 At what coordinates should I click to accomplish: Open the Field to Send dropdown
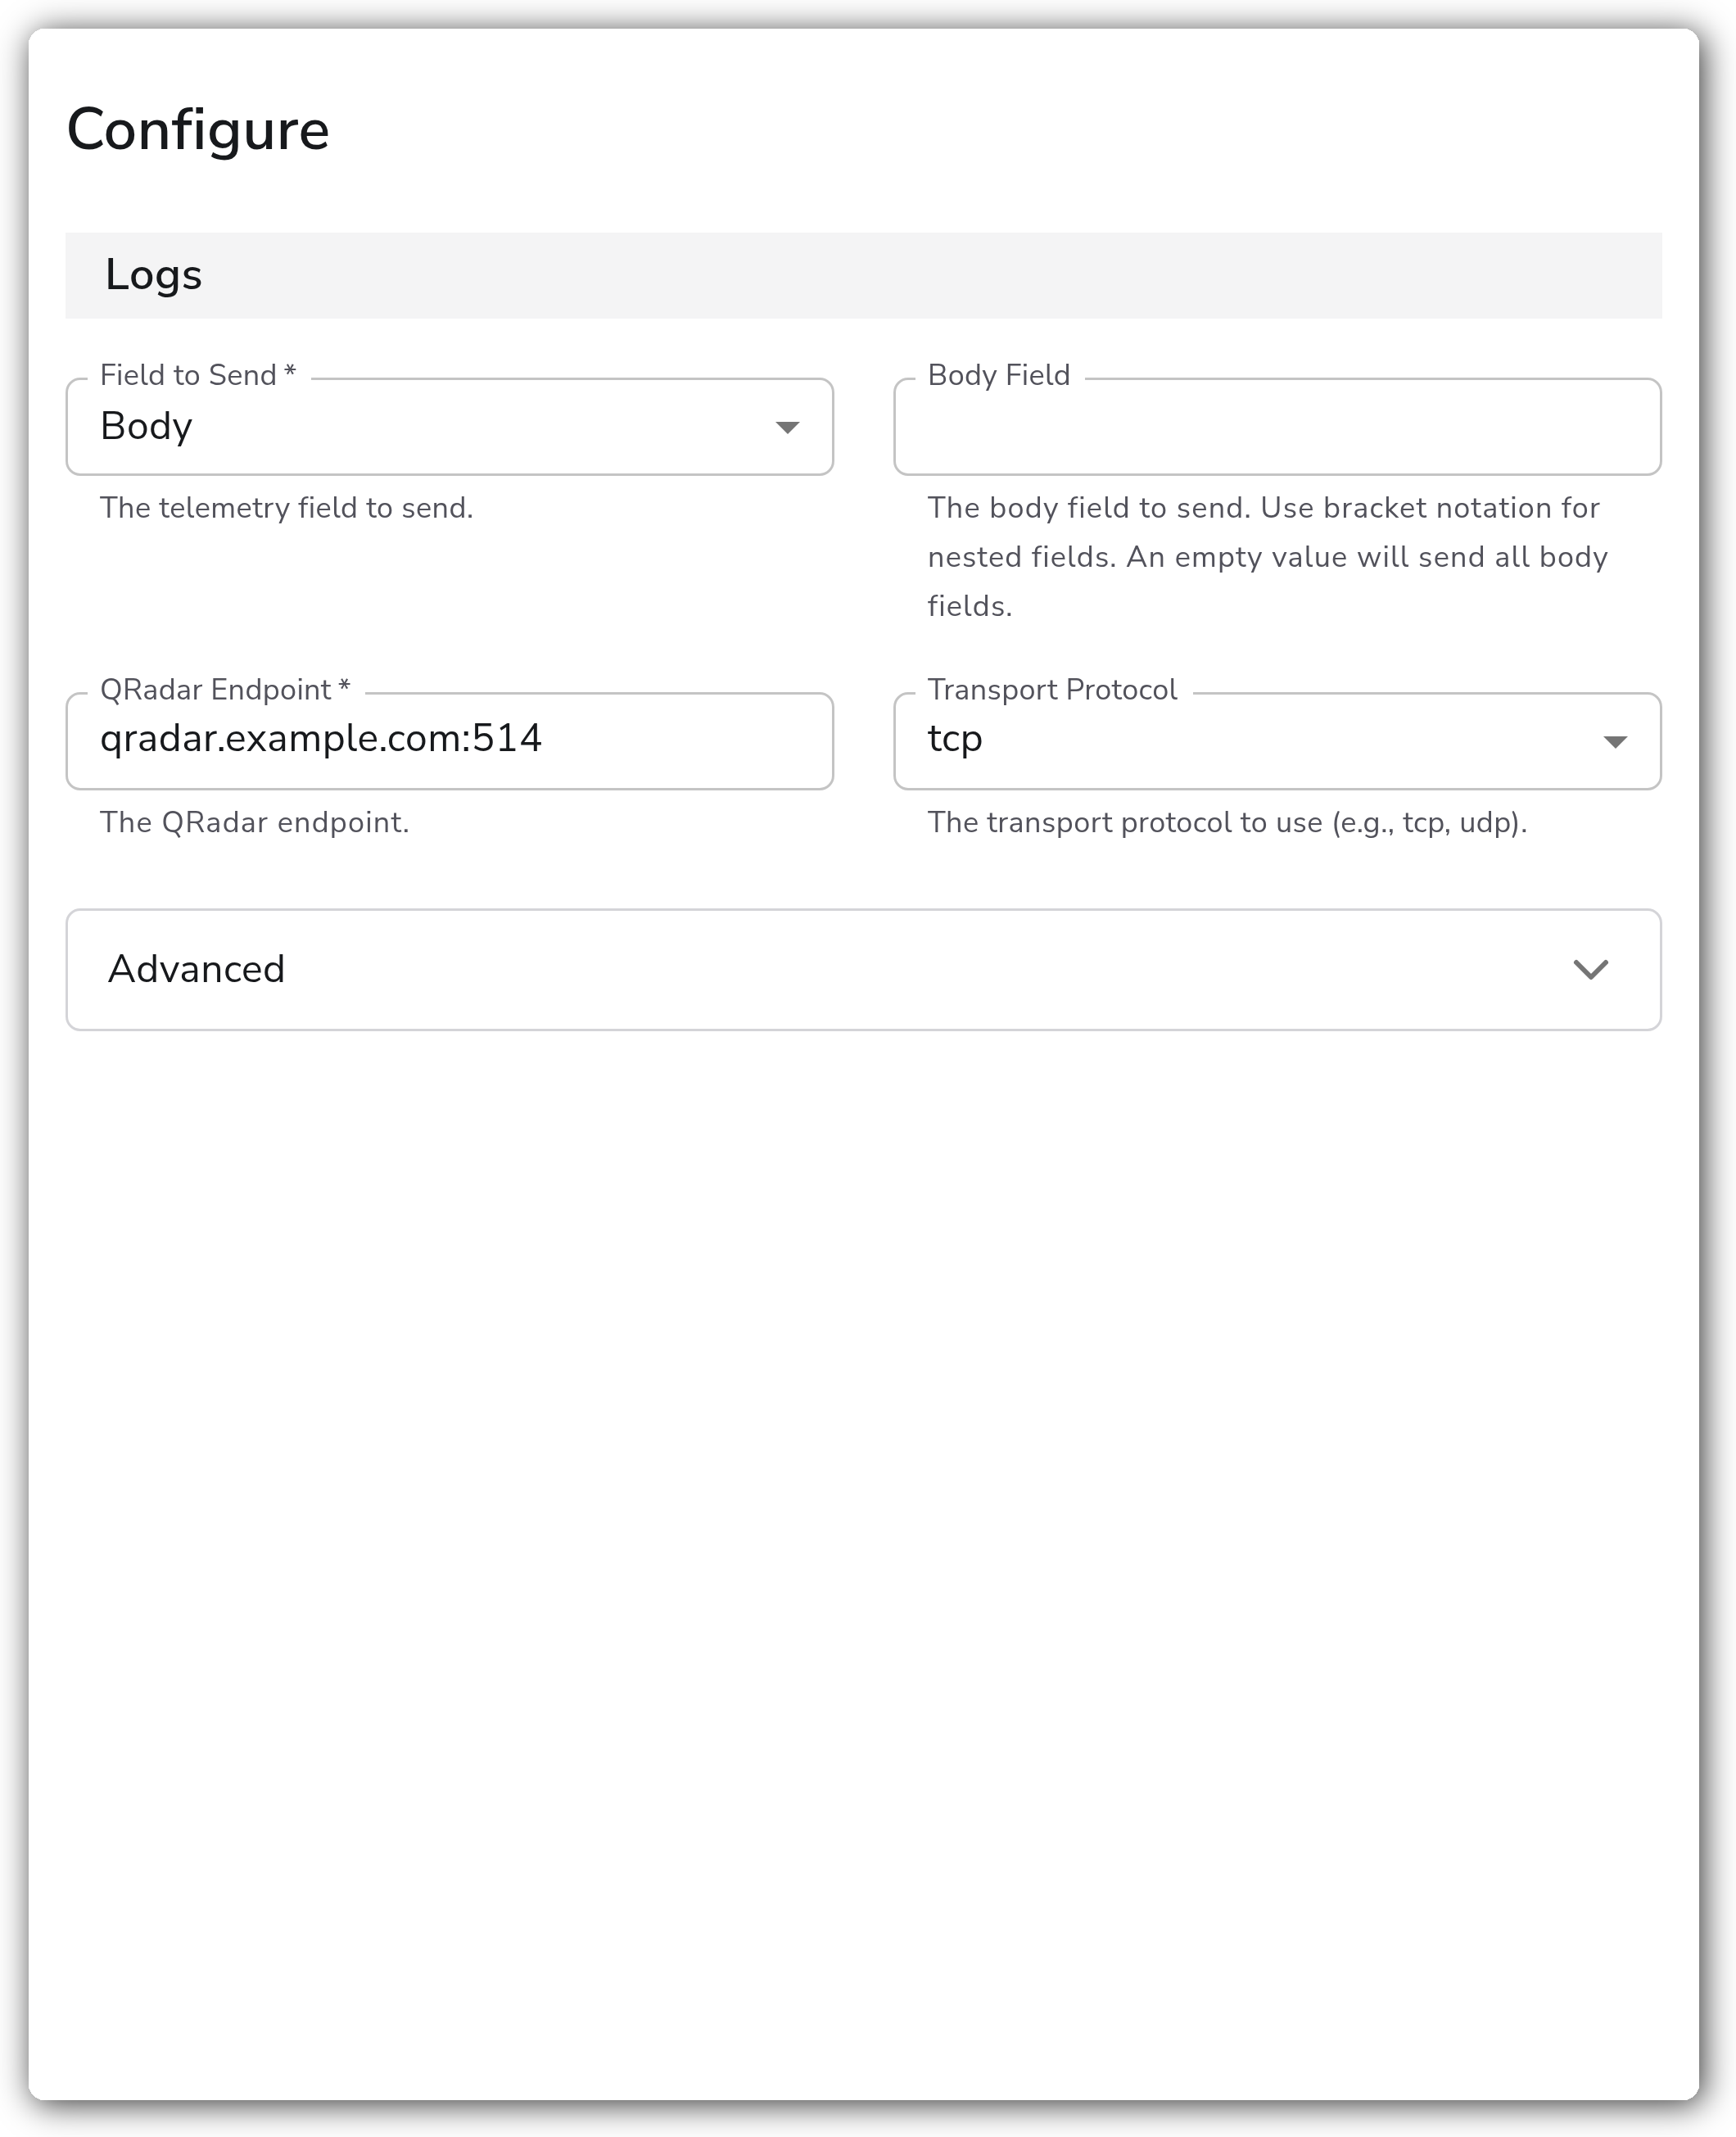(x=449, y=427)
